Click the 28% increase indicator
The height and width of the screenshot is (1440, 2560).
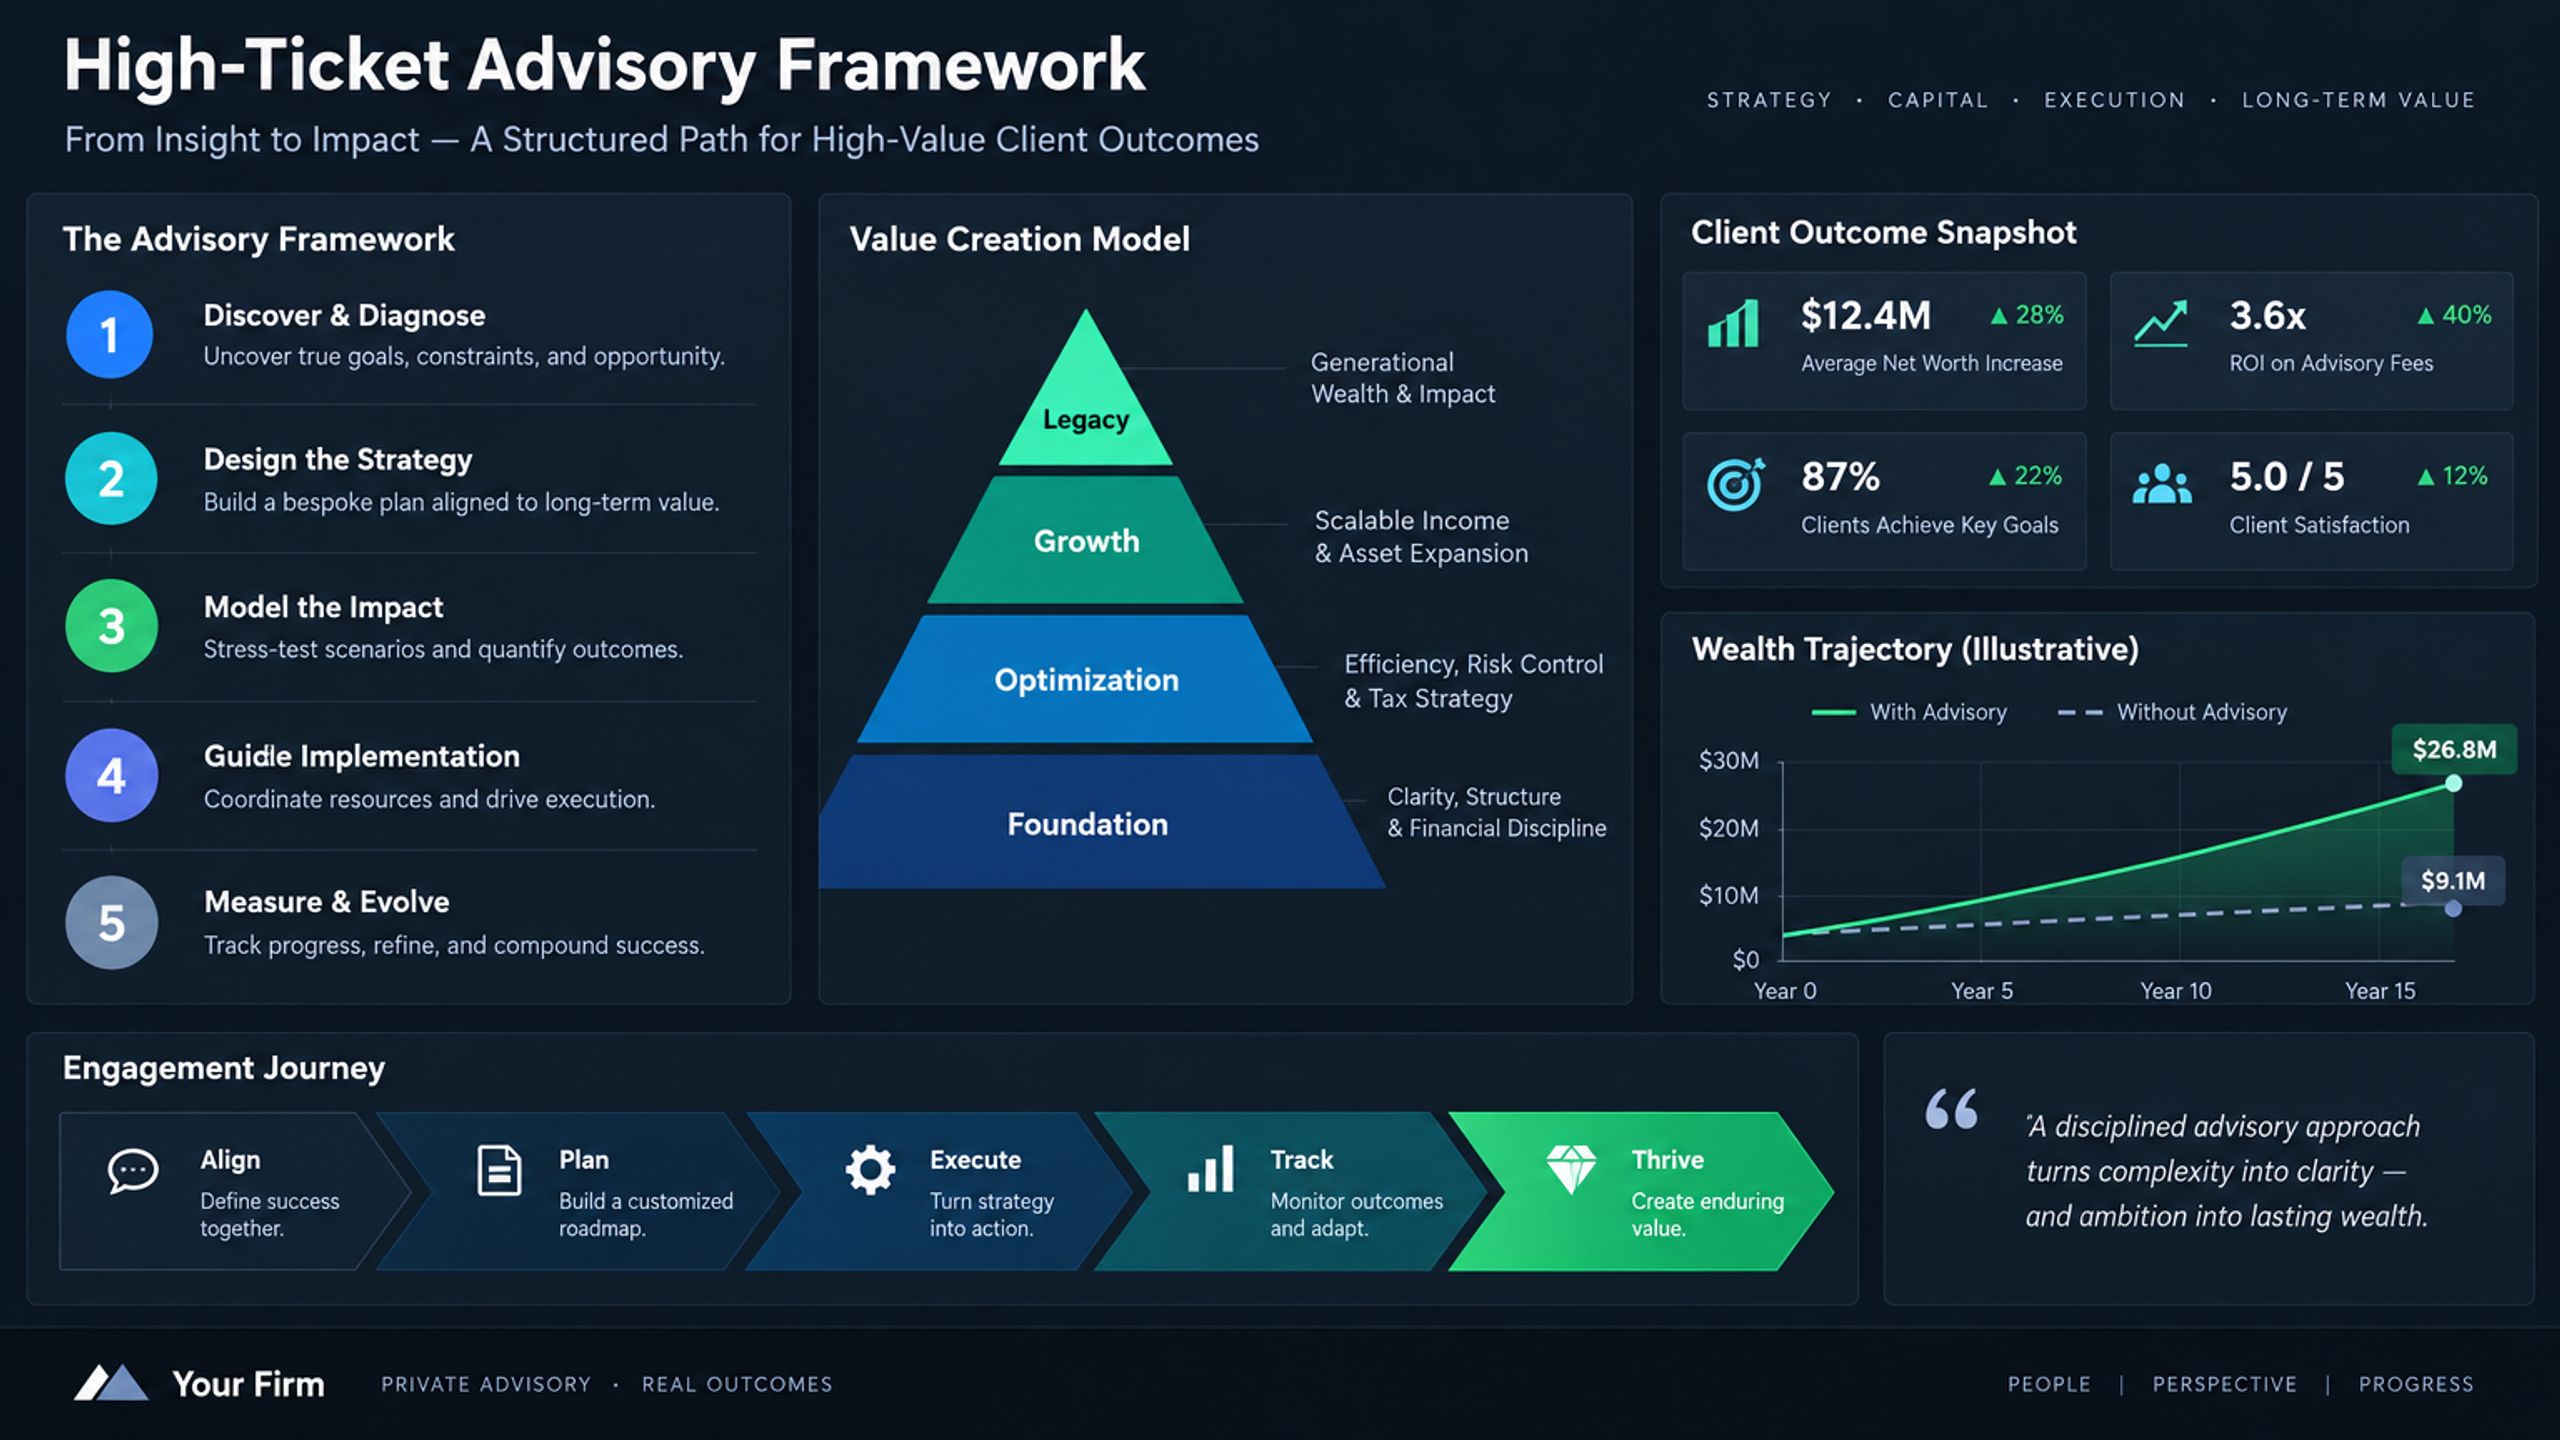click(x=2026, y=315)
